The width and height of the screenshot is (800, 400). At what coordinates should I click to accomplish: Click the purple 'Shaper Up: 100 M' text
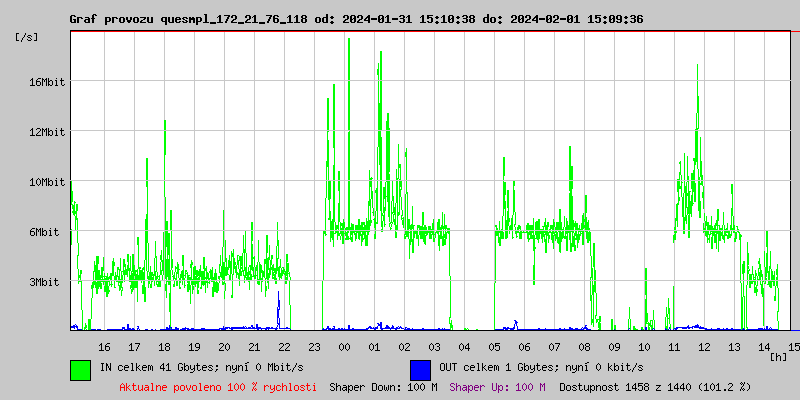pos(497,387)
